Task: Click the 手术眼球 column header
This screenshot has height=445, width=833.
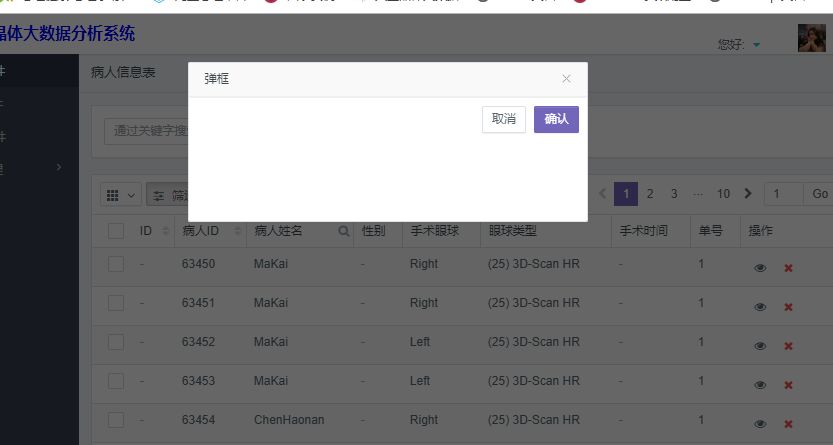Action: click(434, 231)
